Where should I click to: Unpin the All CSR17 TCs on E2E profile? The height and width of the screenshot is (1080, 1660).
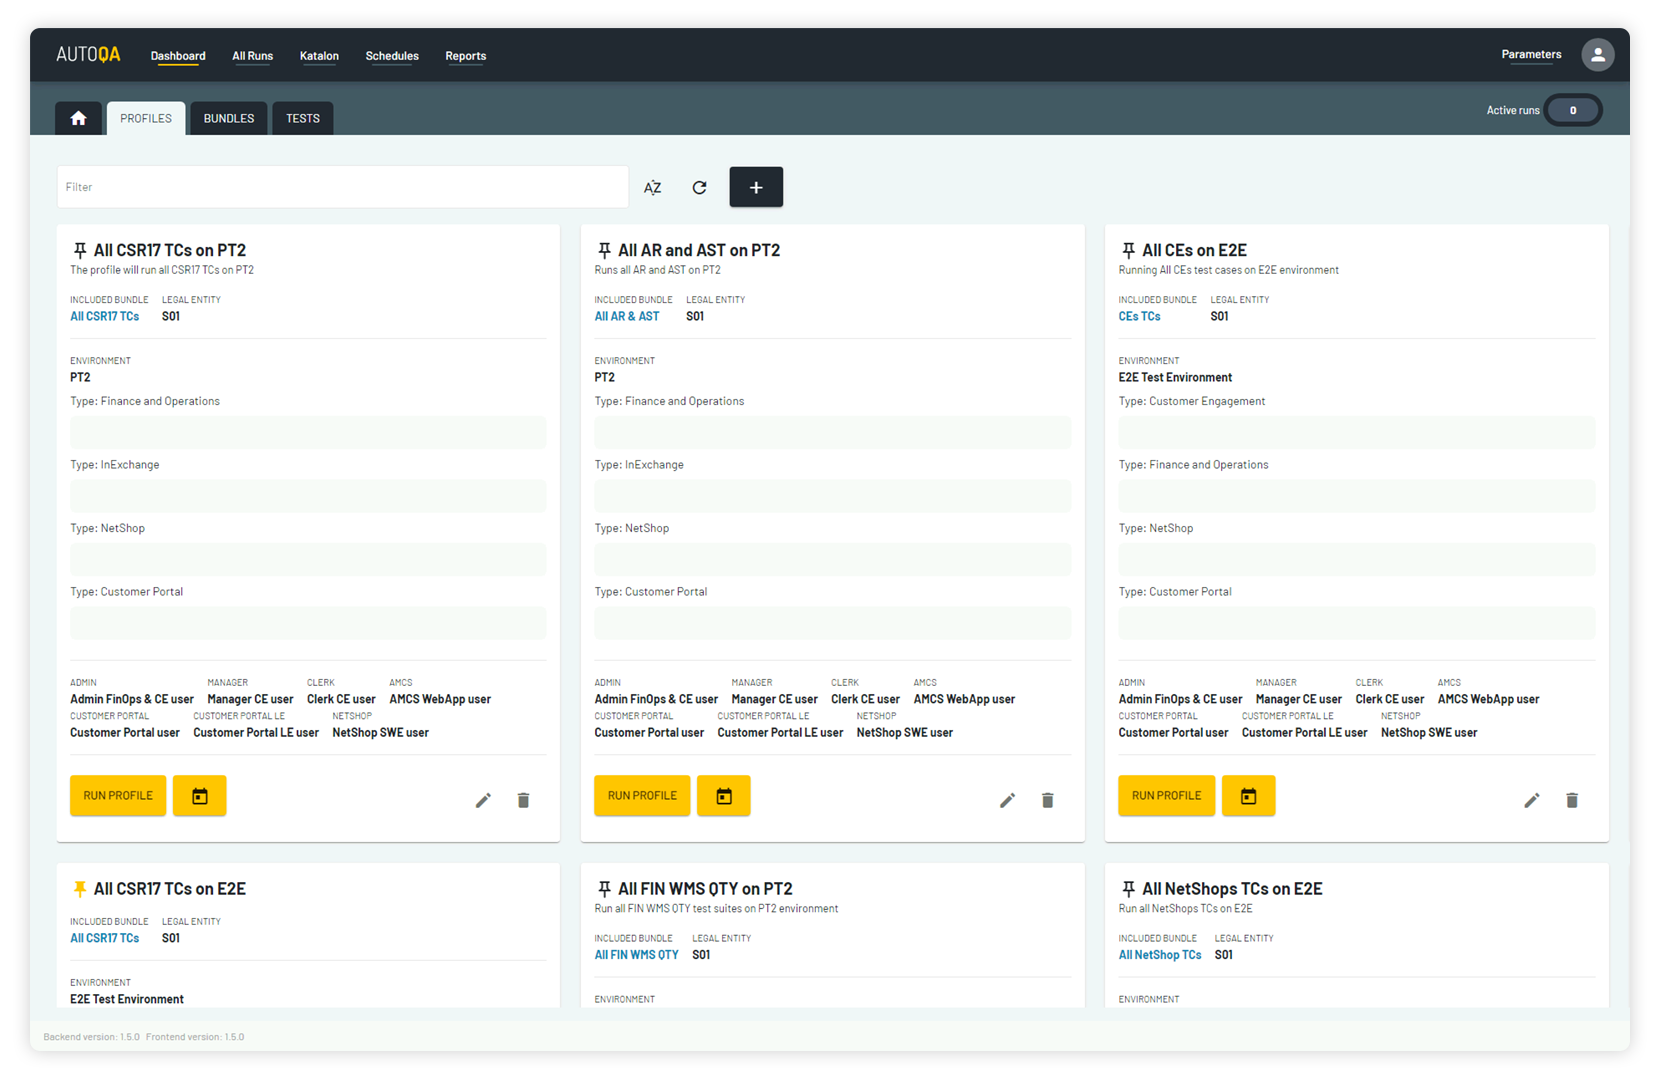click(x=80, y=889)
